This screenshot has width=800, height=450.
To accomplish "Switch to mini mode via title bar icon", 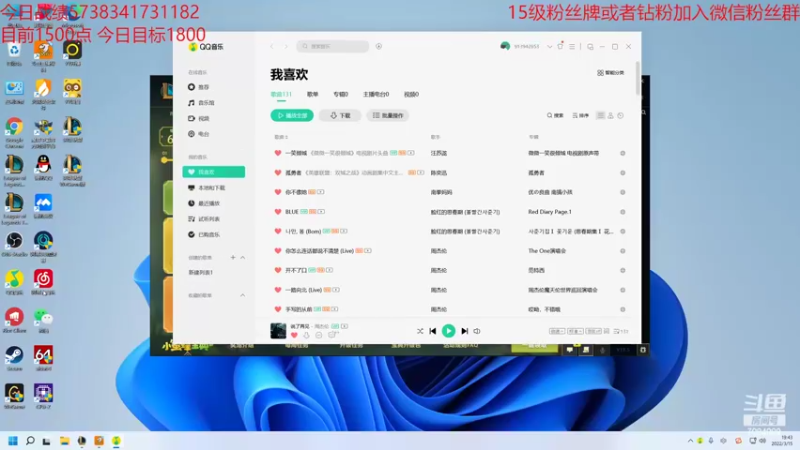I will (x=590, y=46).
